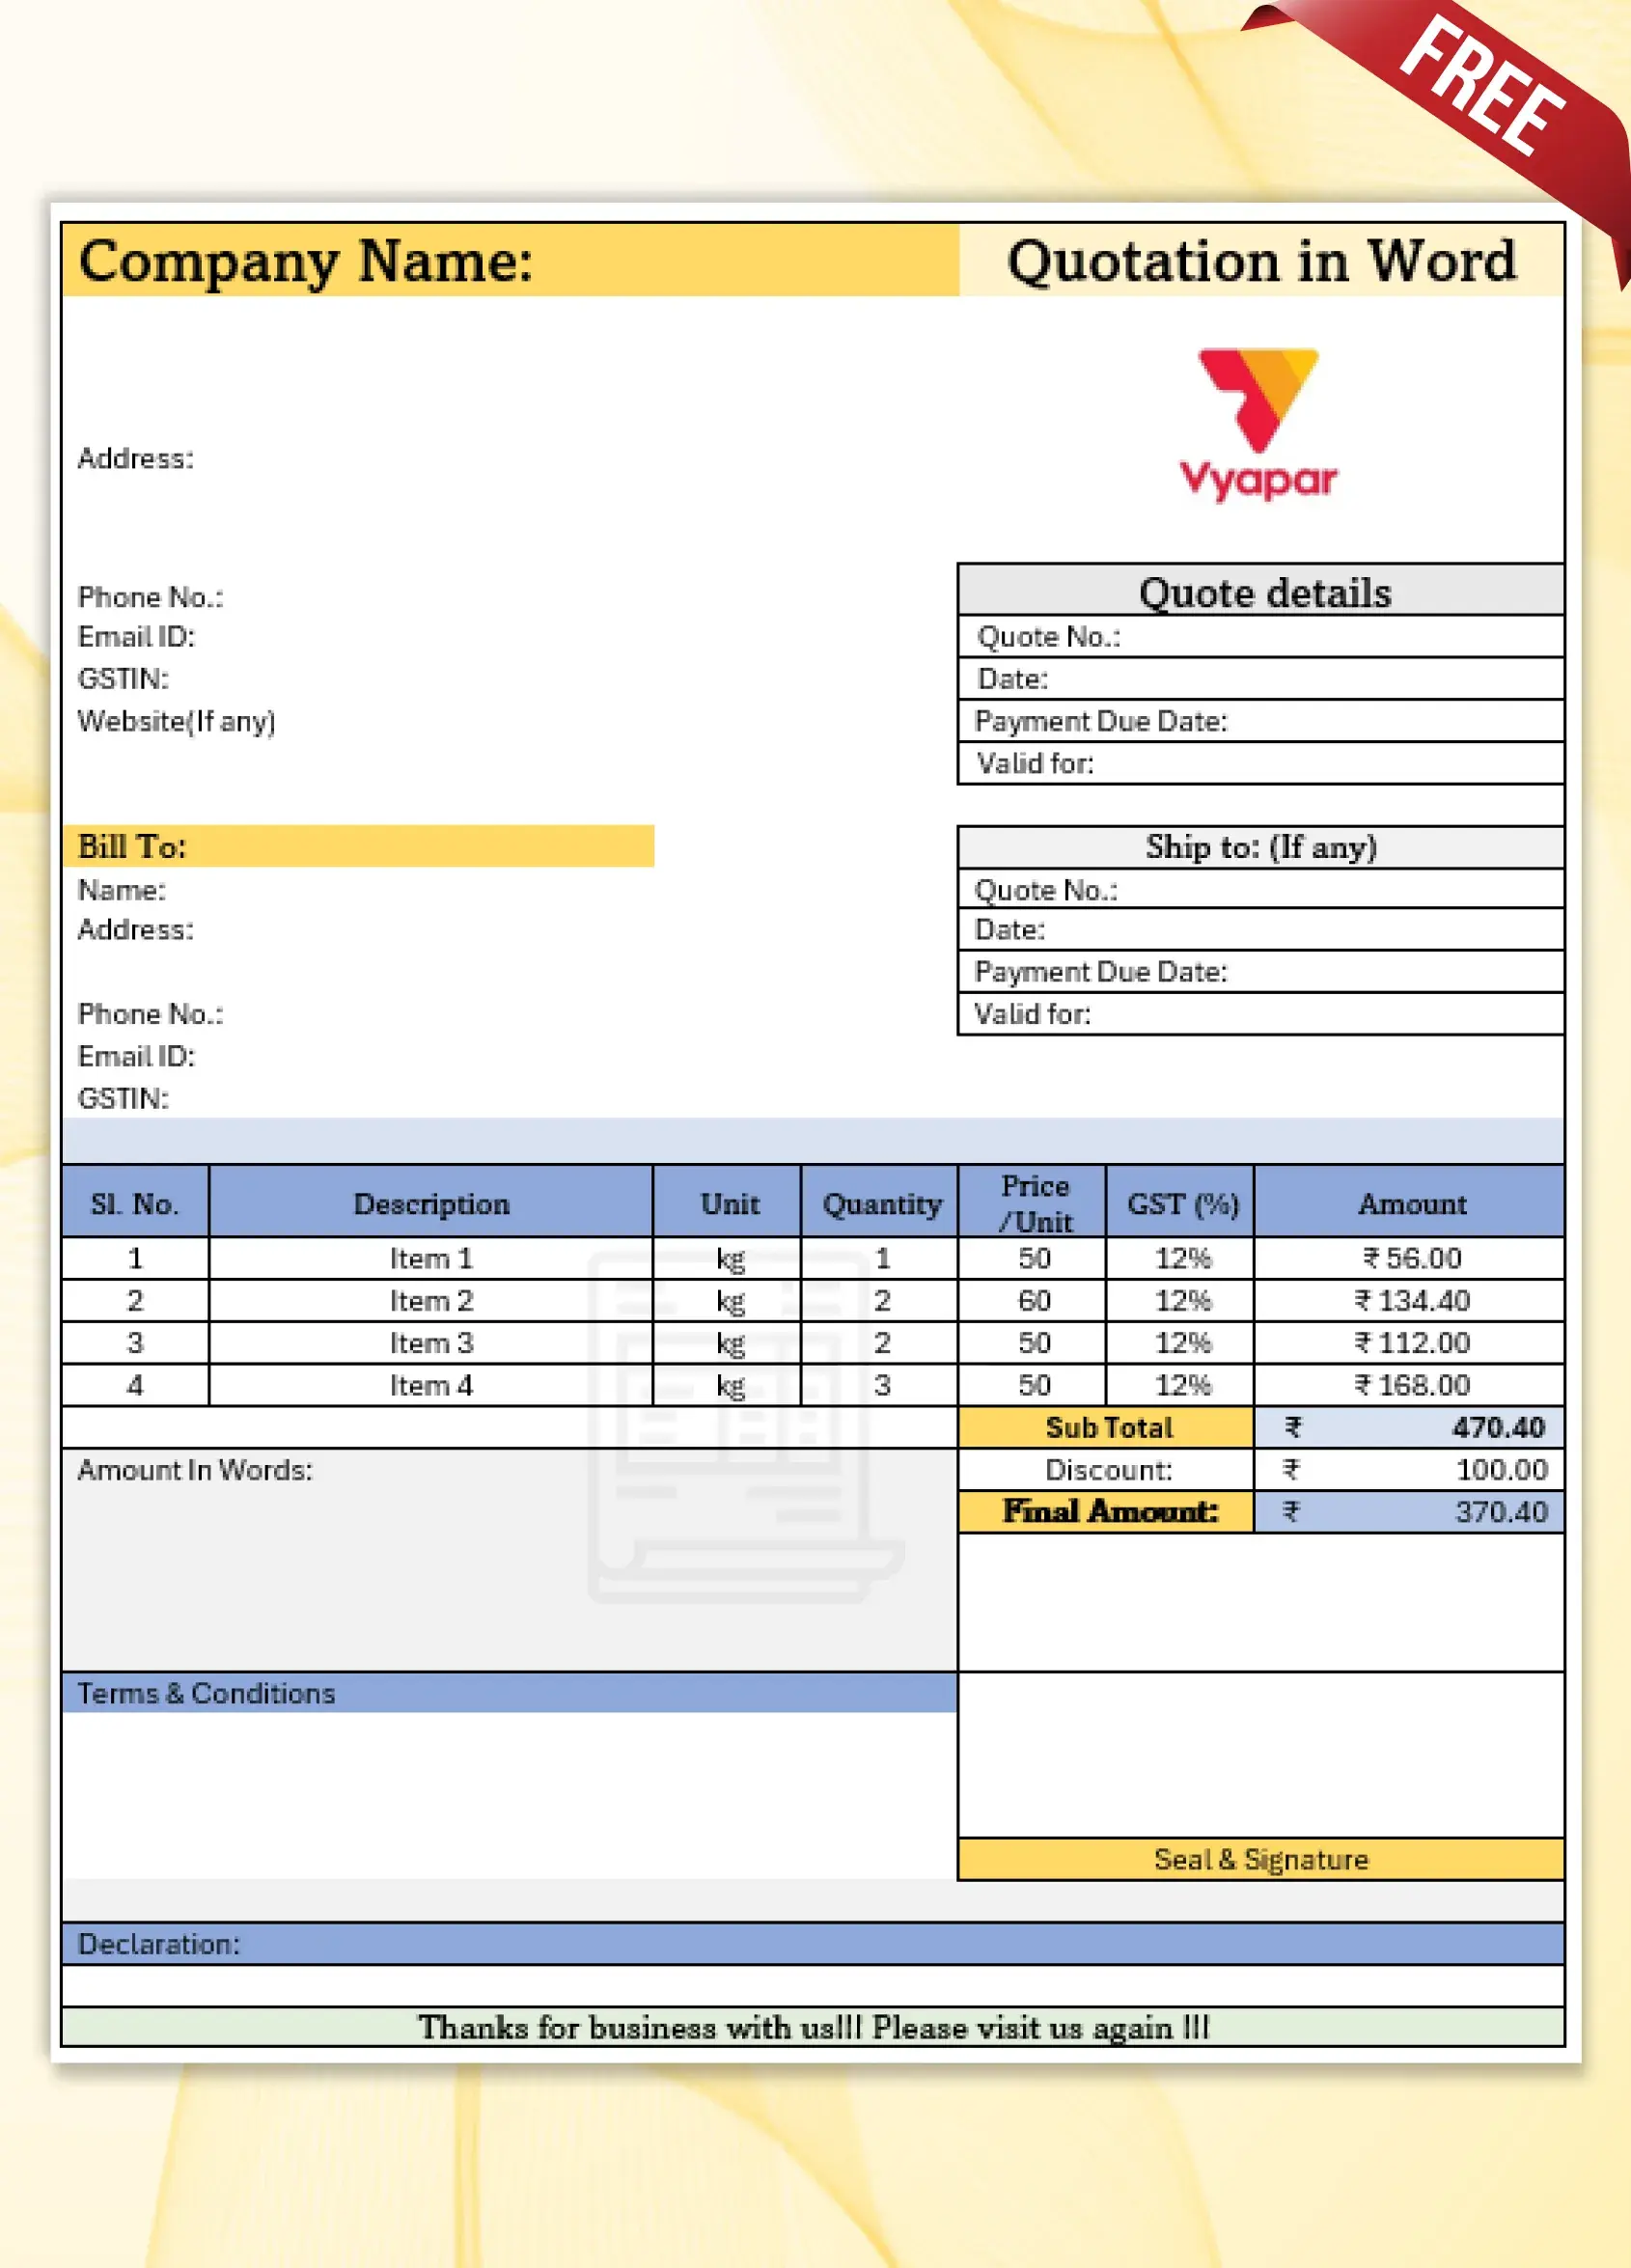The width and height of the screenshot is (1631, 2268).
Task: Click Valid for field under Ship to
Action: tap(1260, 1014)
